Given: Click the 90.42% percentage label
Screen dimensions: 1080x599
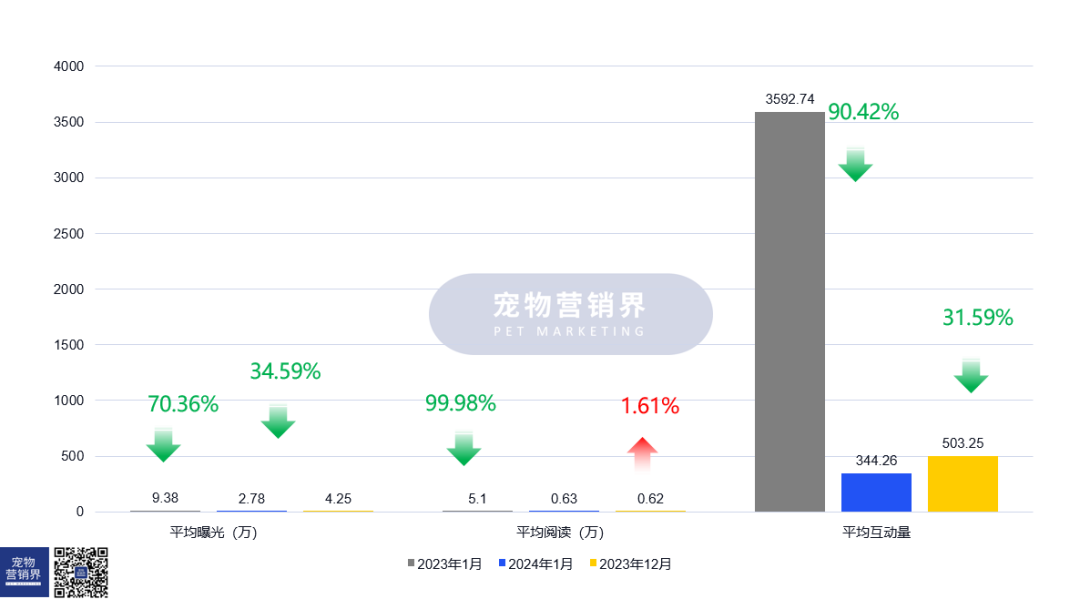Looking at the screenshot, I should pyautogui.click(x=863, y=112).
